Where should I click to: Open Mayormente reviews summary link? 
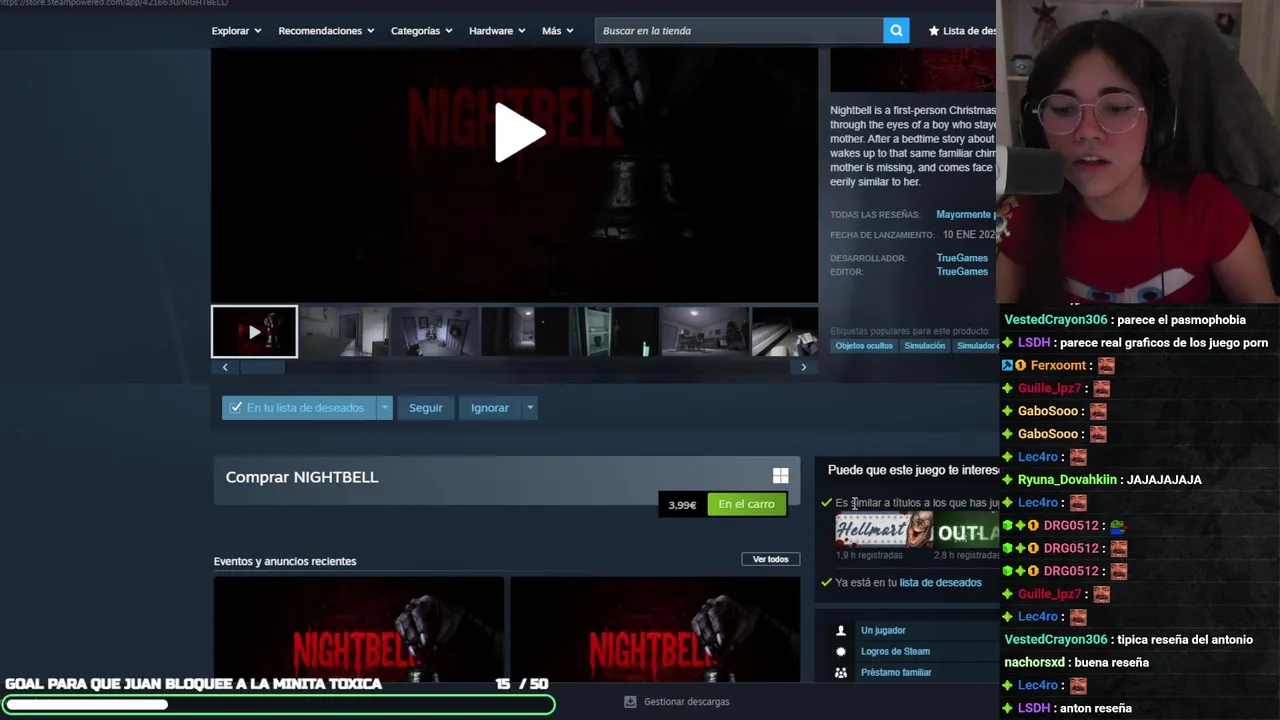965,214
